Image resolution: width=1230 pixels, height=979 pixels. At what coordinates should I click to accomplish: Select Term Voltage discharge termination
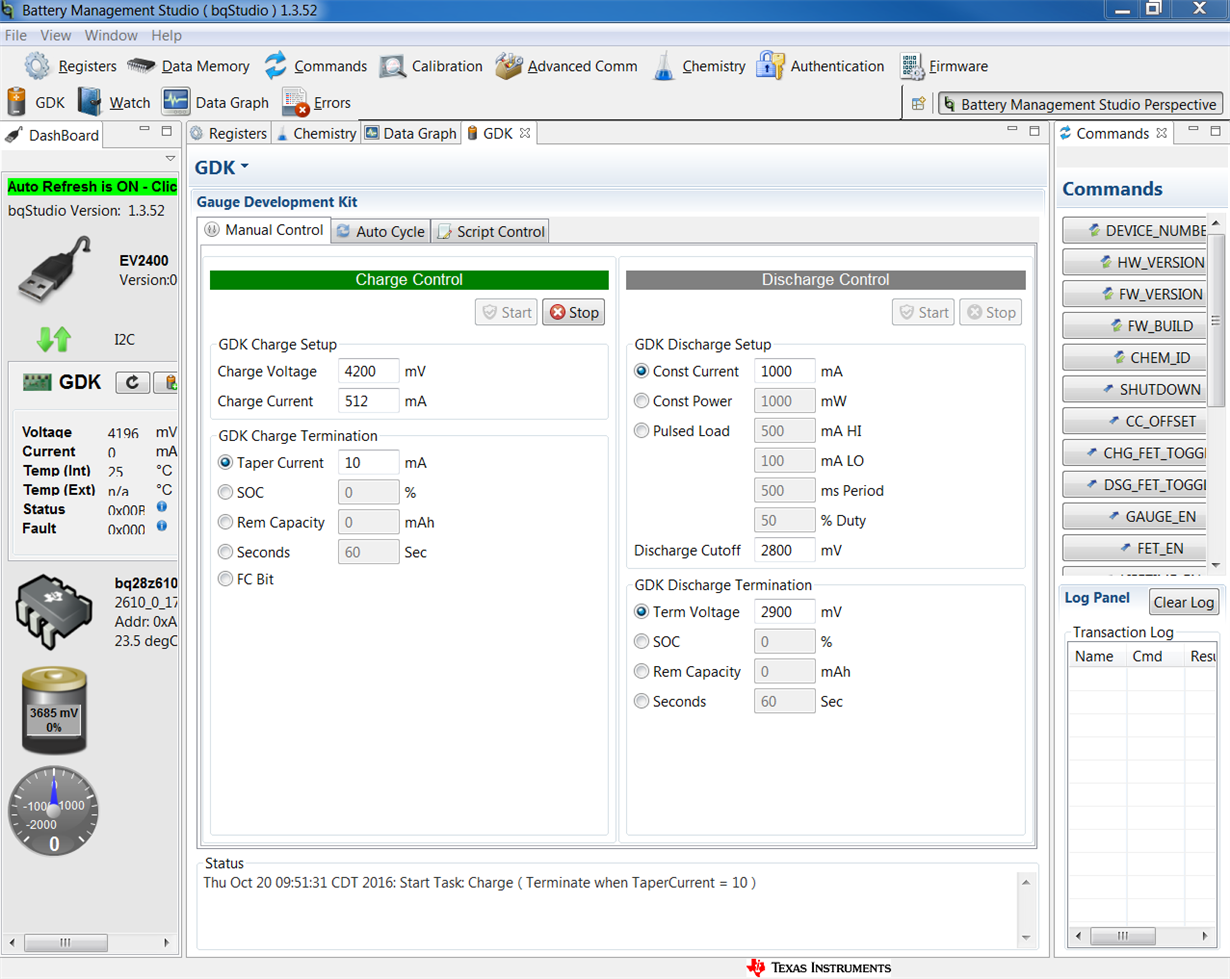(x=642, y=612)
